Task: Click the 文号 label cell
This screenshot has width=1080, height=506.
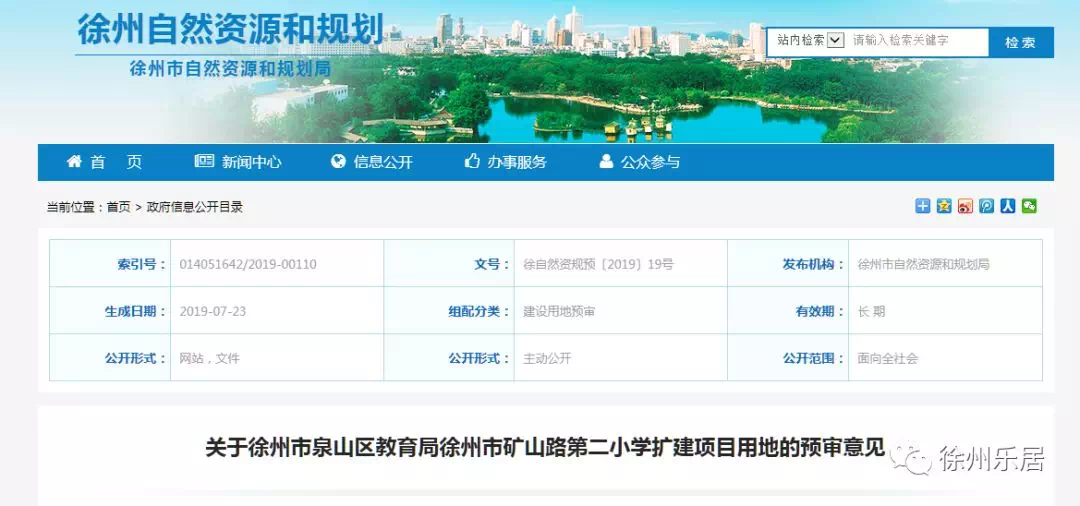Action: tap(449, 264)
